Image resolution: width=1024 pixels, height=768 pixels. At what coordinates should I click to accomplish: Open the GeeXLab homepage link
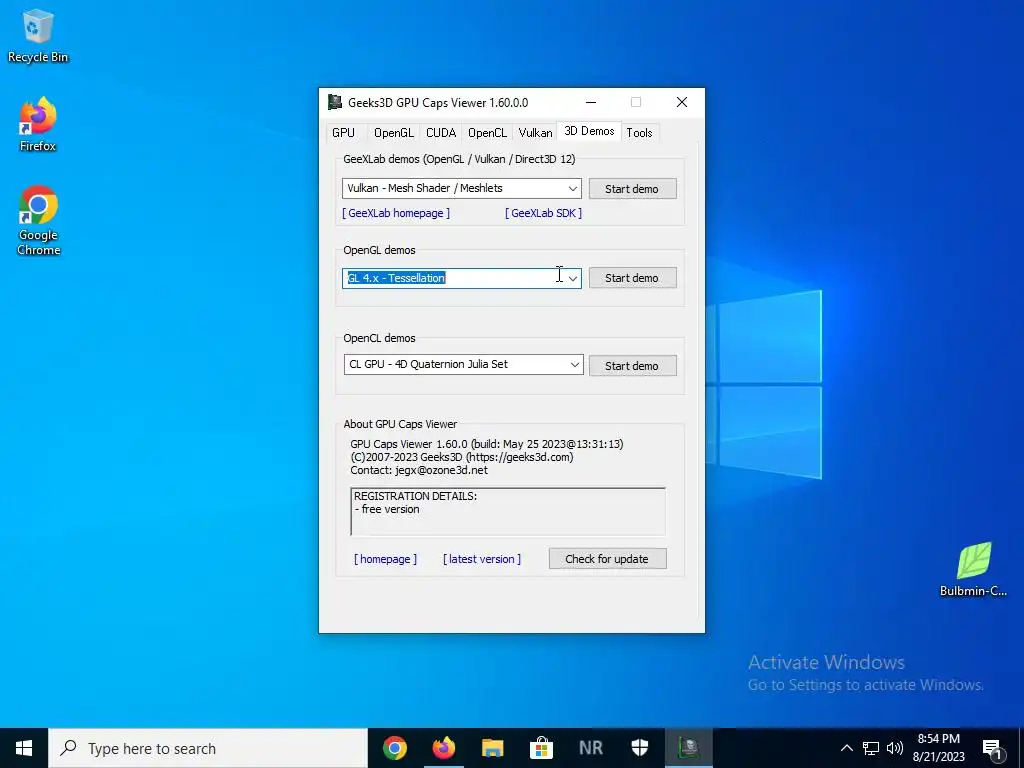(396, 213)
